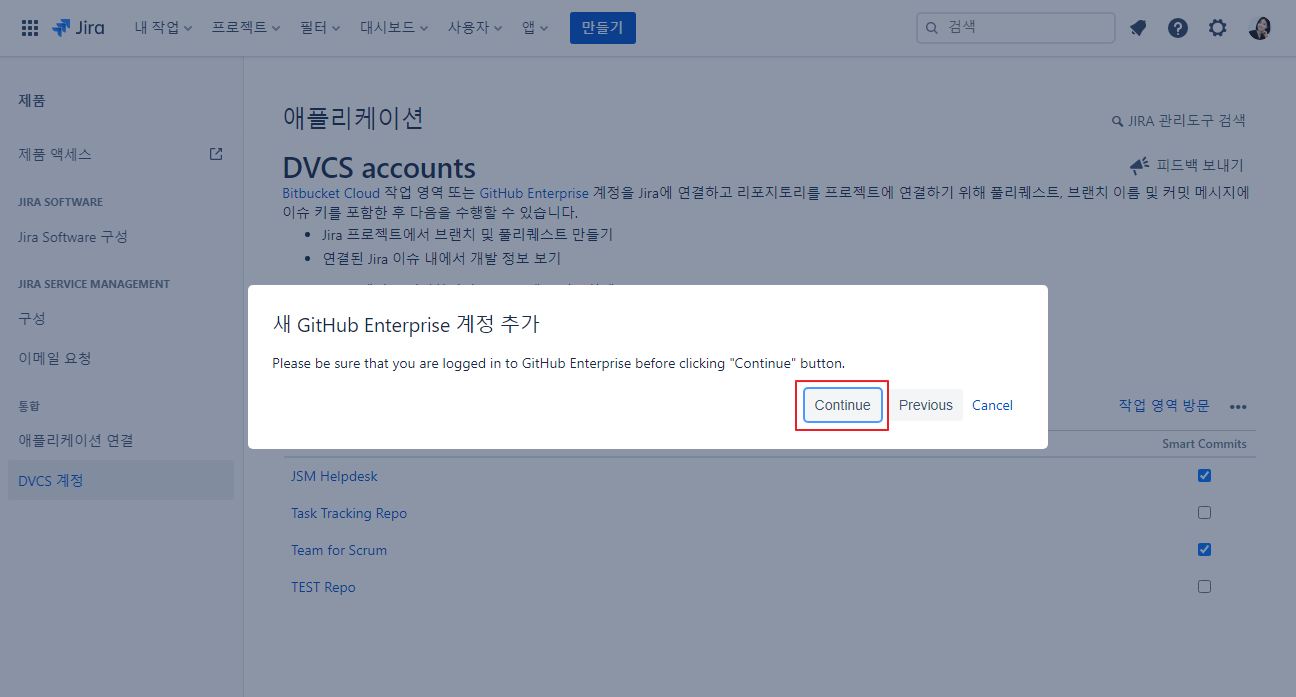Disable Smart Commits for Team for Scrum
1296x697 pixels.
[1204, 550]
